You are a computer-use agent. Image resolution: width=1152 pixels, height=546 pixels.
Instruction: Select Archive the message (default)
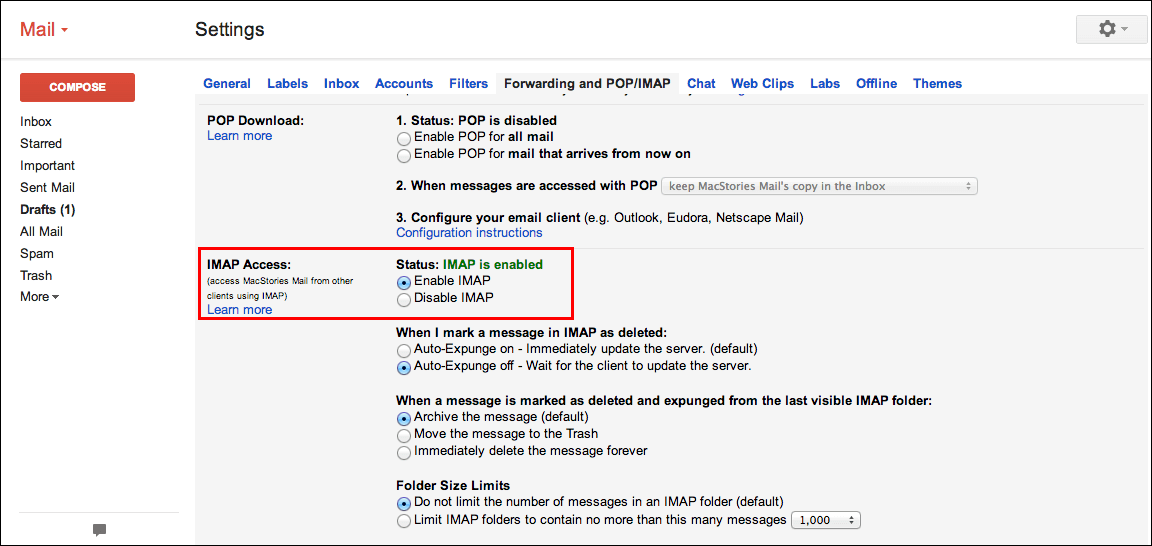pyautogui.click(x=403, y=418)
